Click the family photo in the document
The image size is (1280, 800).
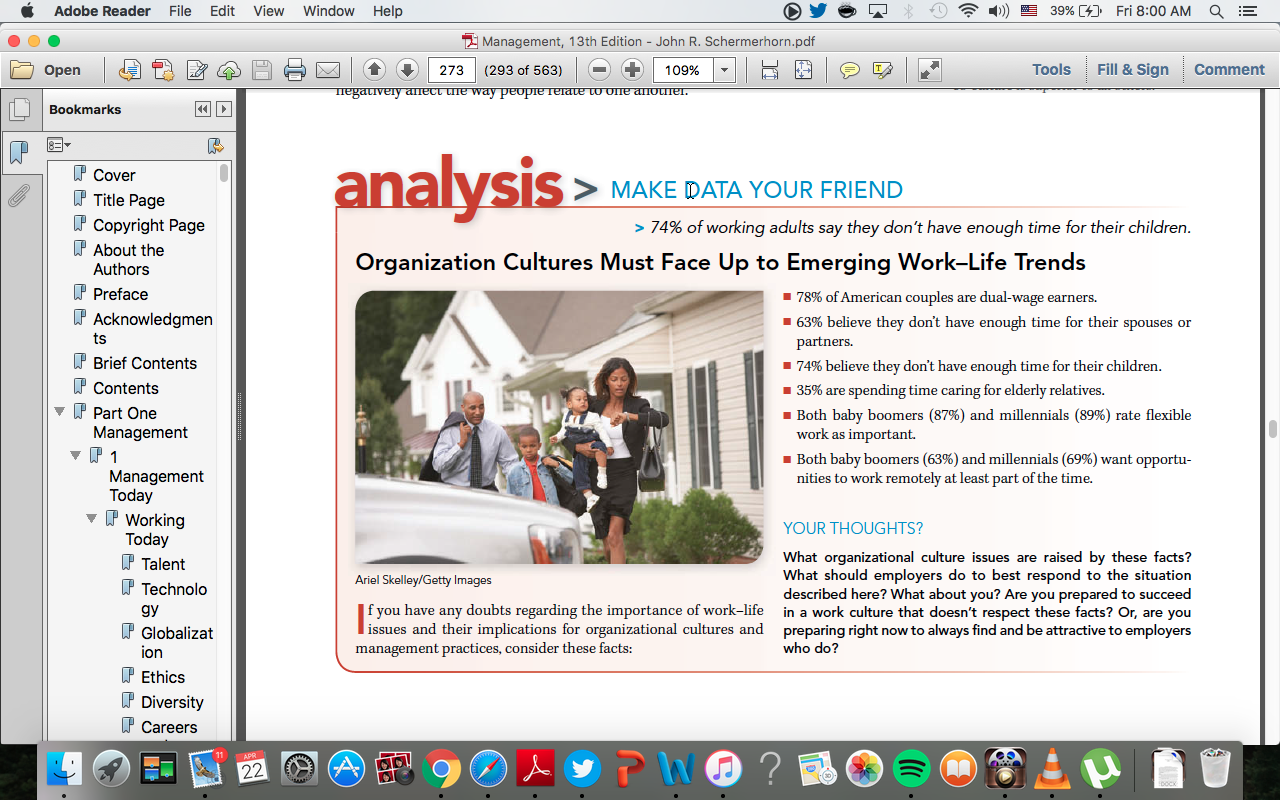click(x=559, y=427)
